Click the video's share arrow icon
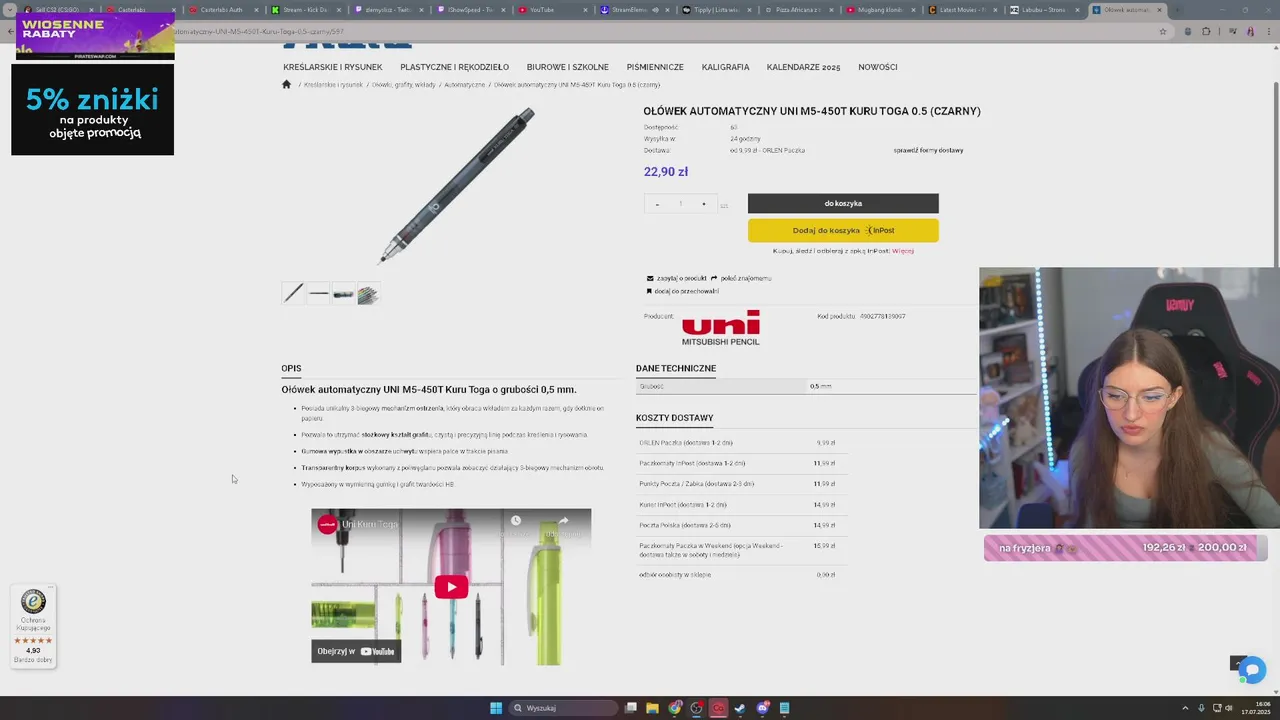 click(x=563, y=521)
